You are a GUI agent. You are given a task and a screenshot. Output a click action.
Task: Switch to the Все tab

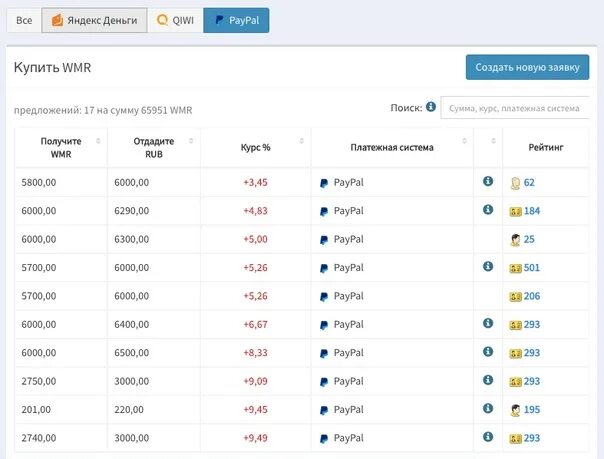(x=24, y=20)
